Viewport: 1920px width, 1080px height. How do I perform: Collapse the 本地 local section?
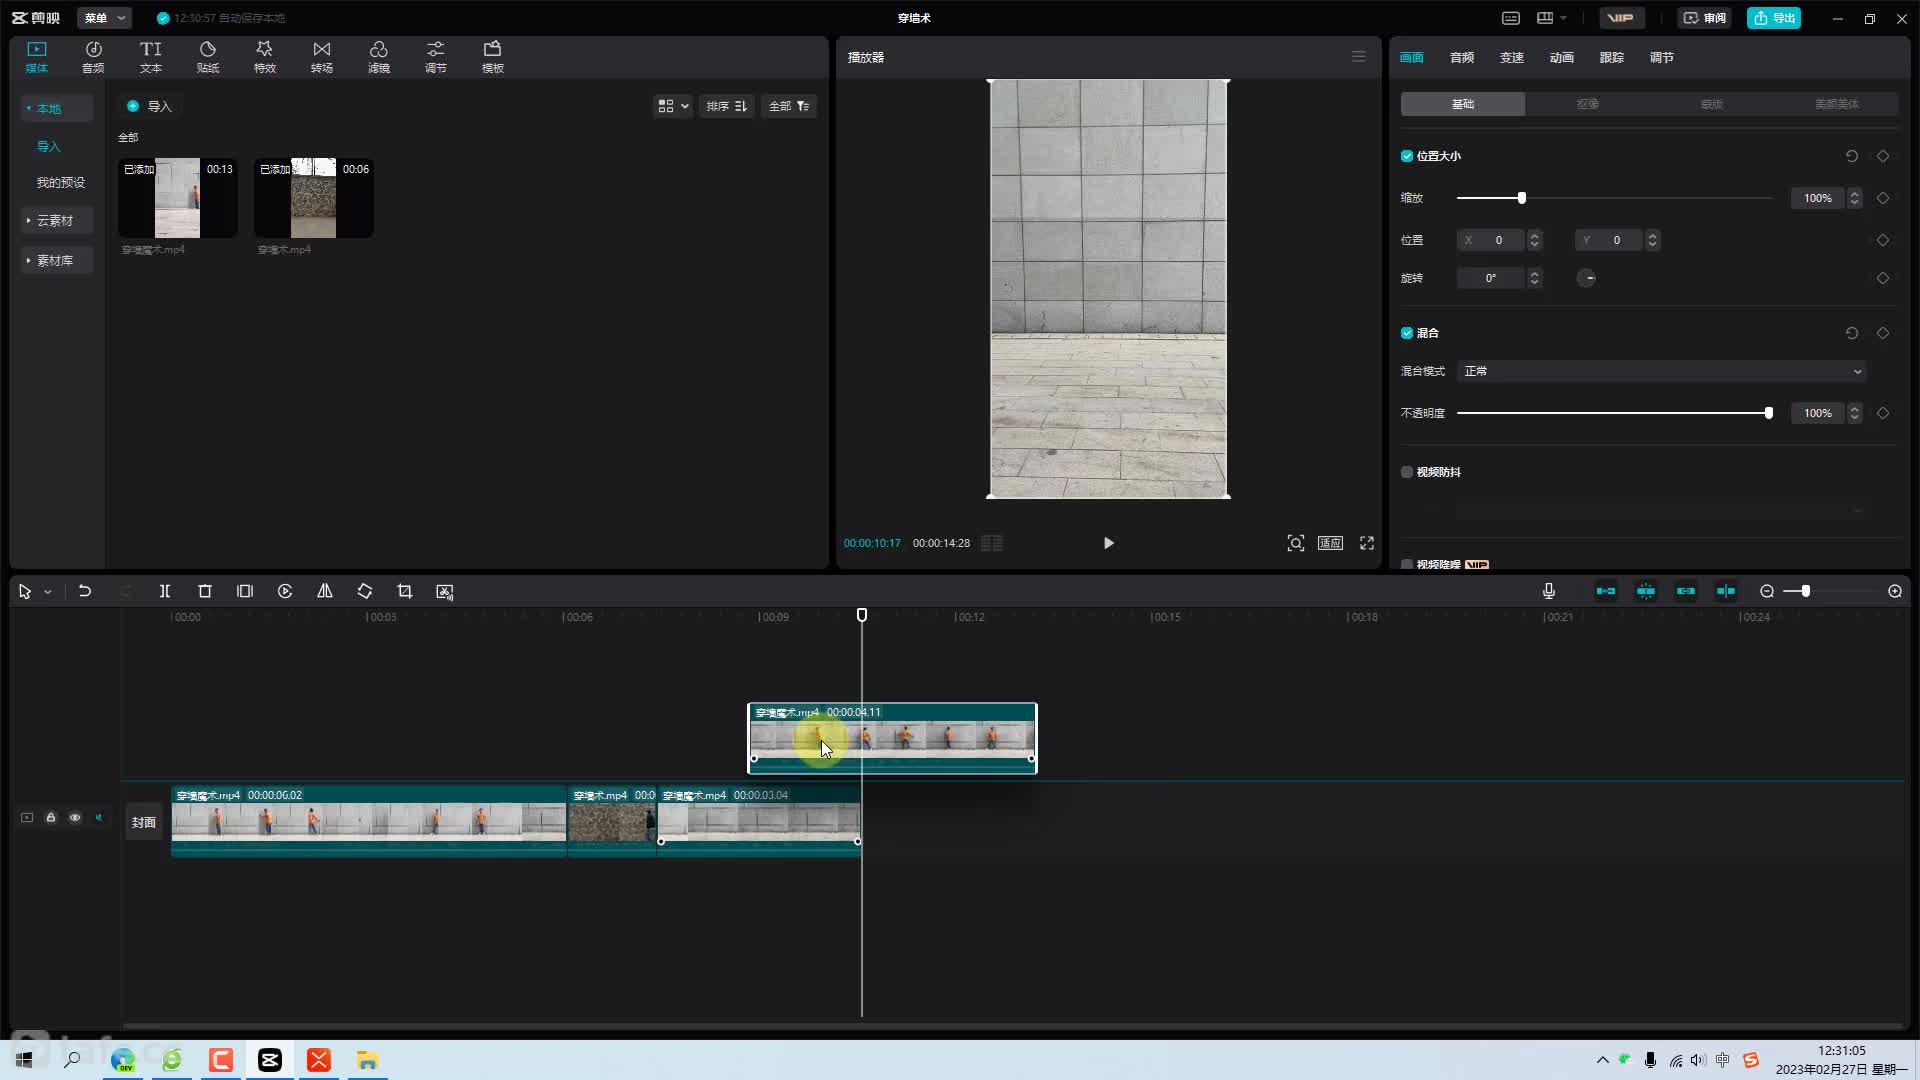pyautogui.click(x=57, y=108)
